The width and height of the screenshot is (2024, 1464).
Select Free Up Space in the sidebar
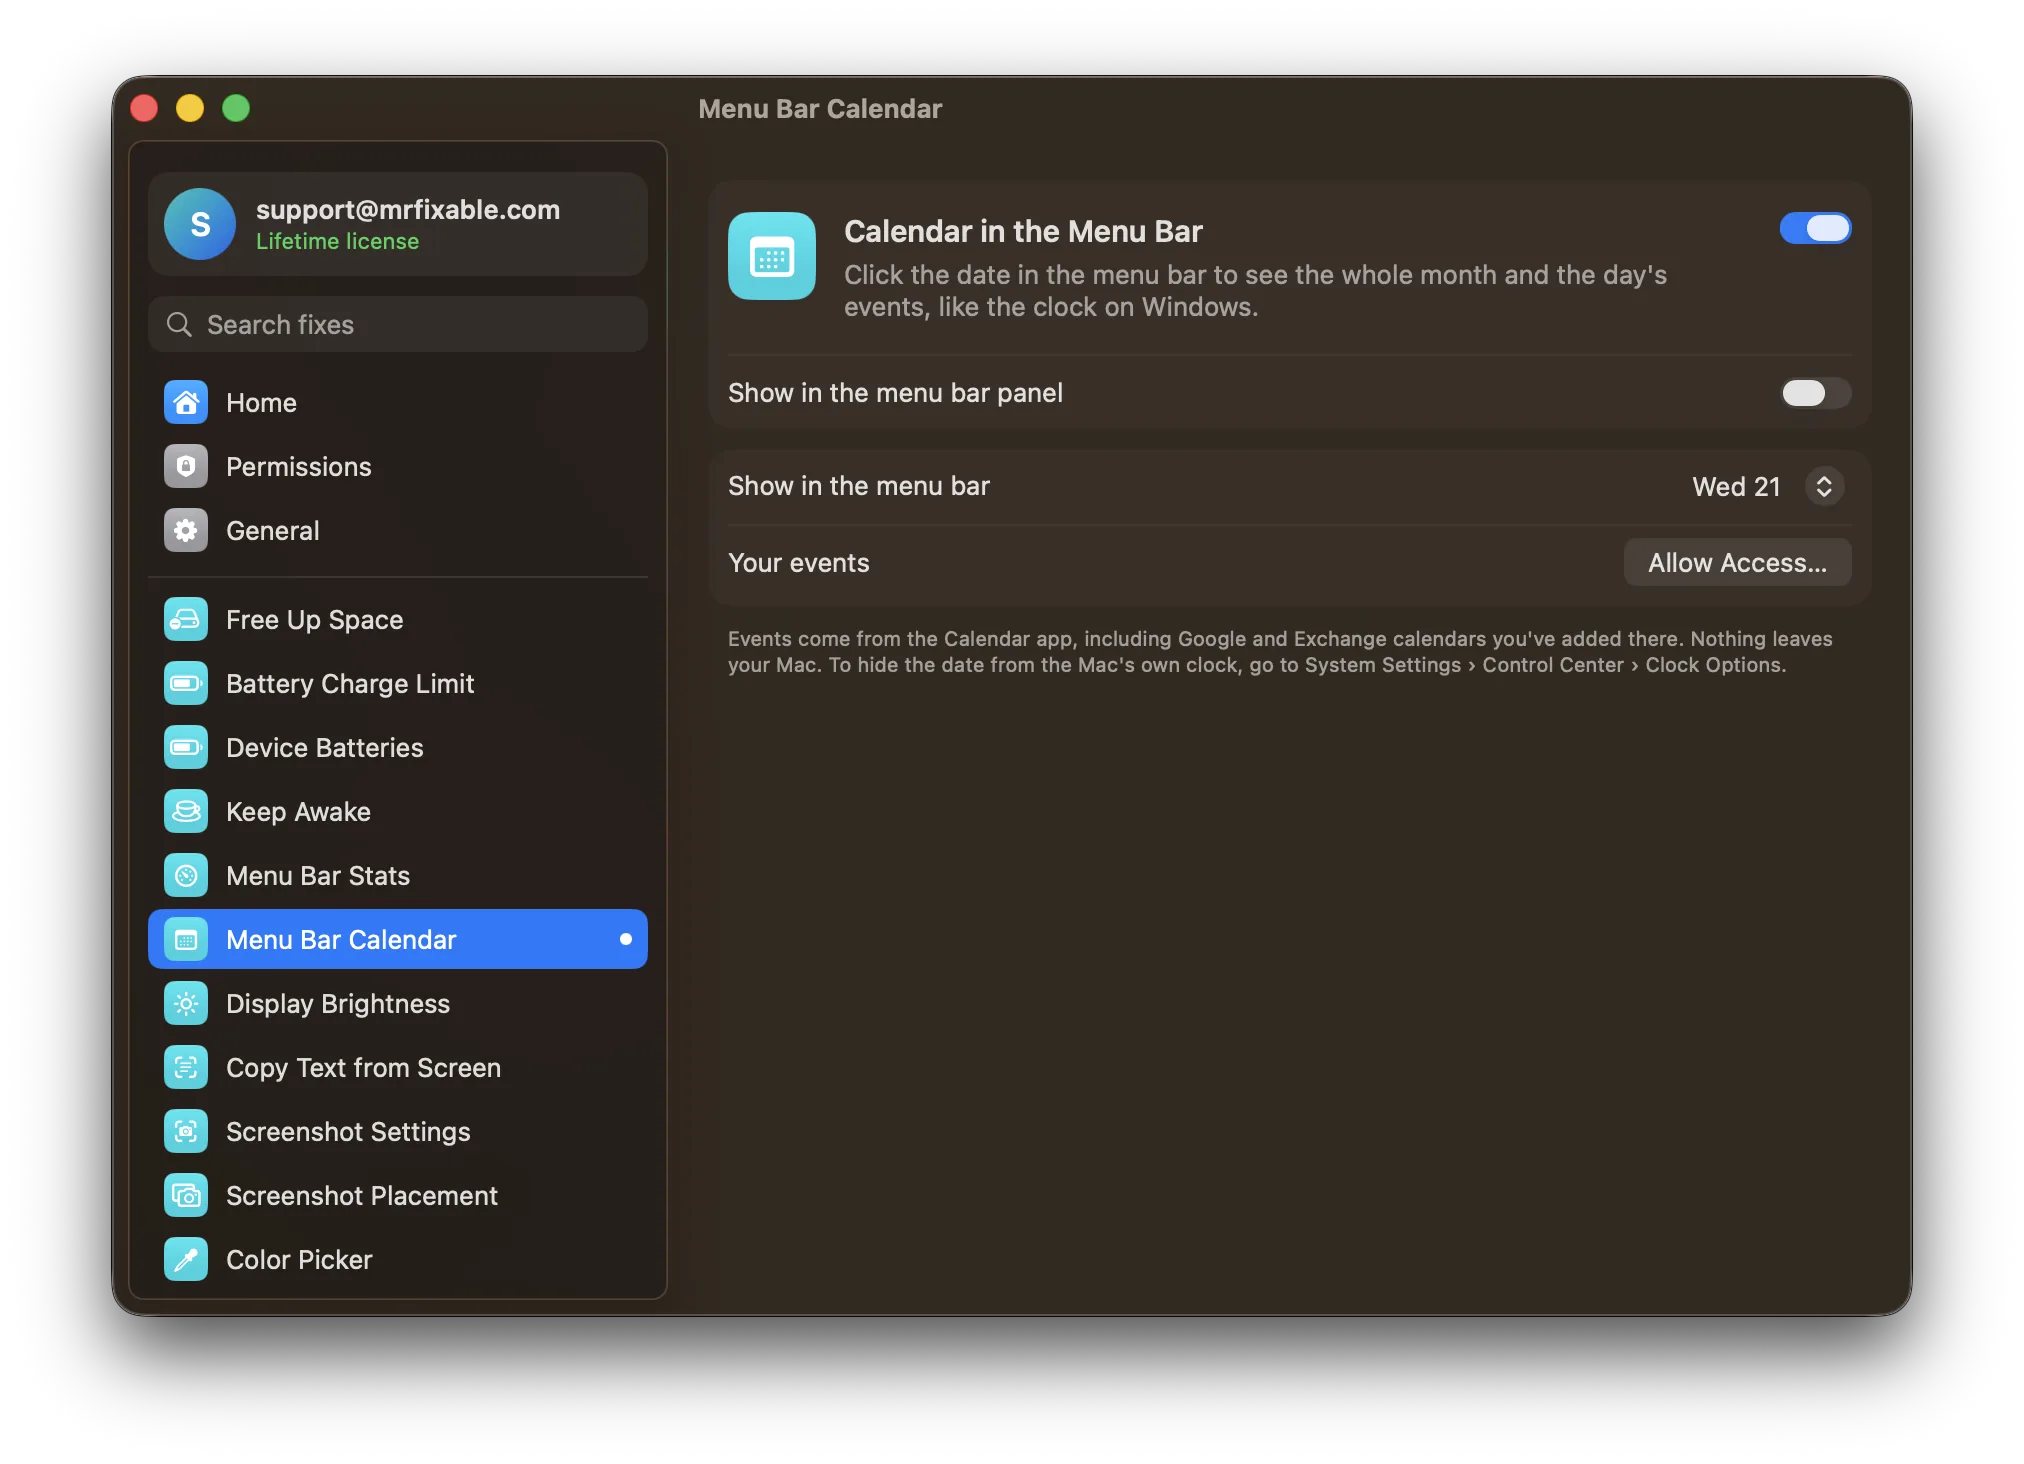pyautogui.click(x=398, y=619)
